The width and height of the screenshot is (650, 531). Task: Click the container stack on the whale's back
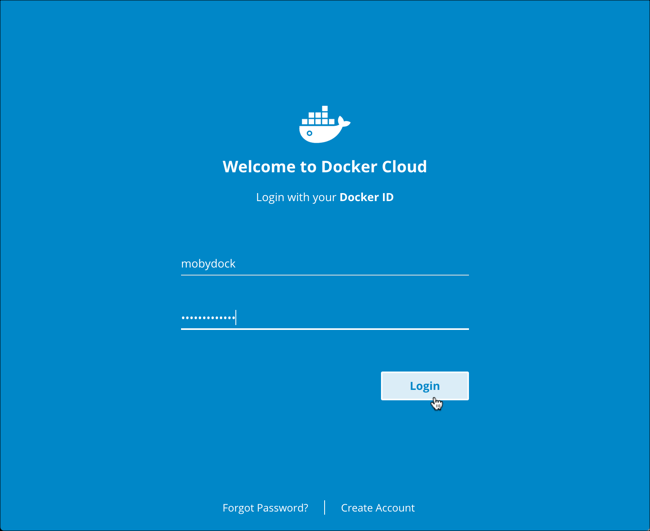318,116
